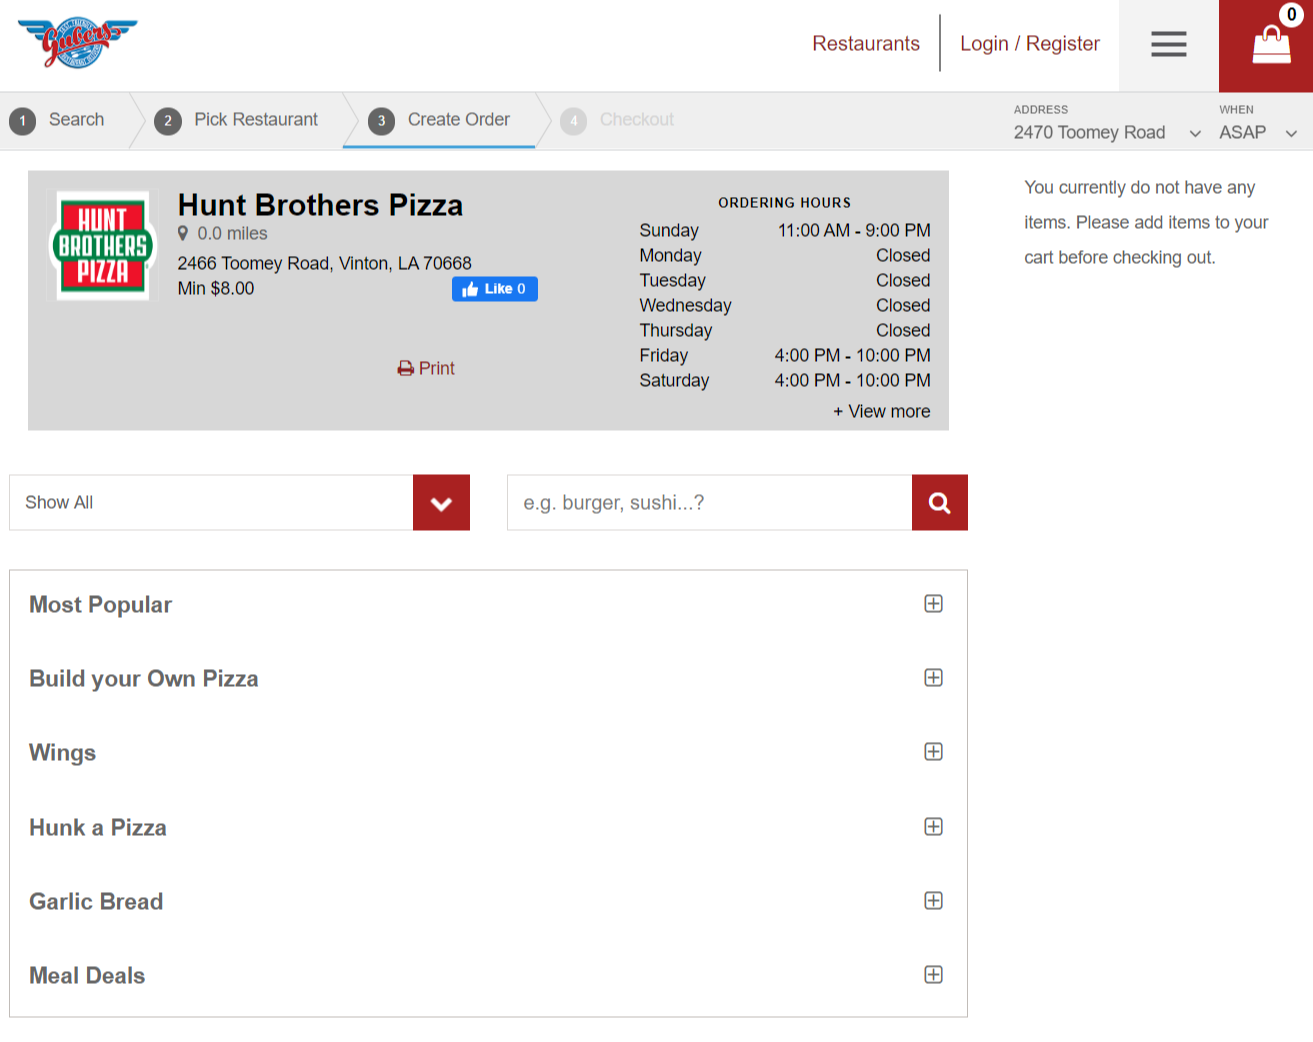This screenshot has height=1042, width=1313.
Task: Open the When ASAP dropdown
Action: [1258, 132]
